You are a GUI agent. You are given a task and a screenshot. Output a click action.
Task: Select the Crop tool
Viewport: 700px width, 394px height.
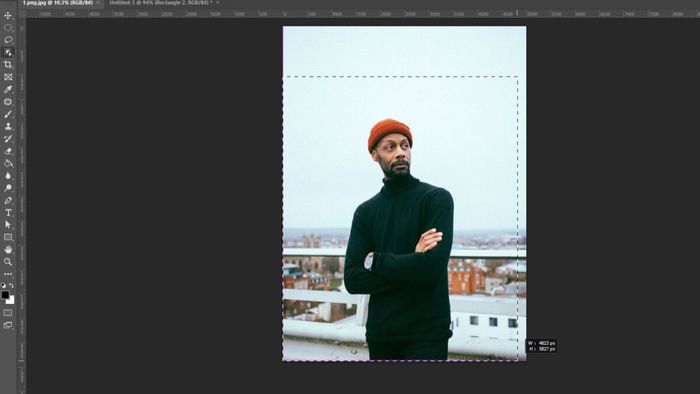pos(8,65)
